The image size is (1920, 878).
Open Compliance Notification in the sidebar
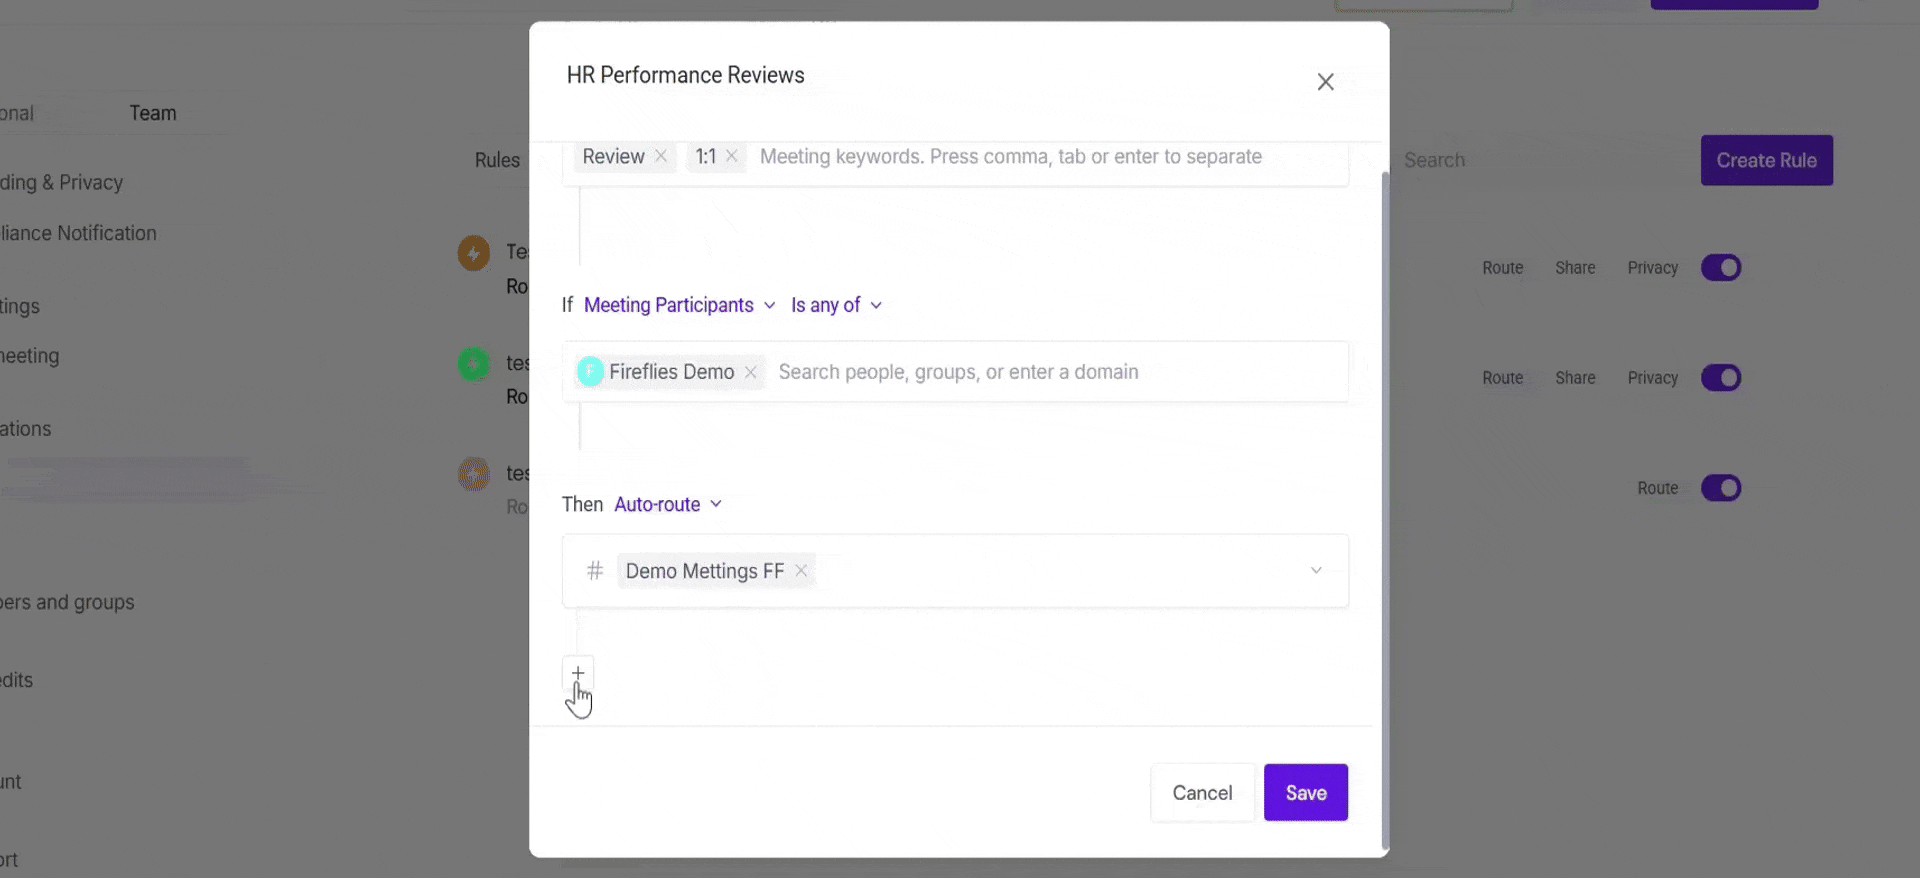pos(78,233)
